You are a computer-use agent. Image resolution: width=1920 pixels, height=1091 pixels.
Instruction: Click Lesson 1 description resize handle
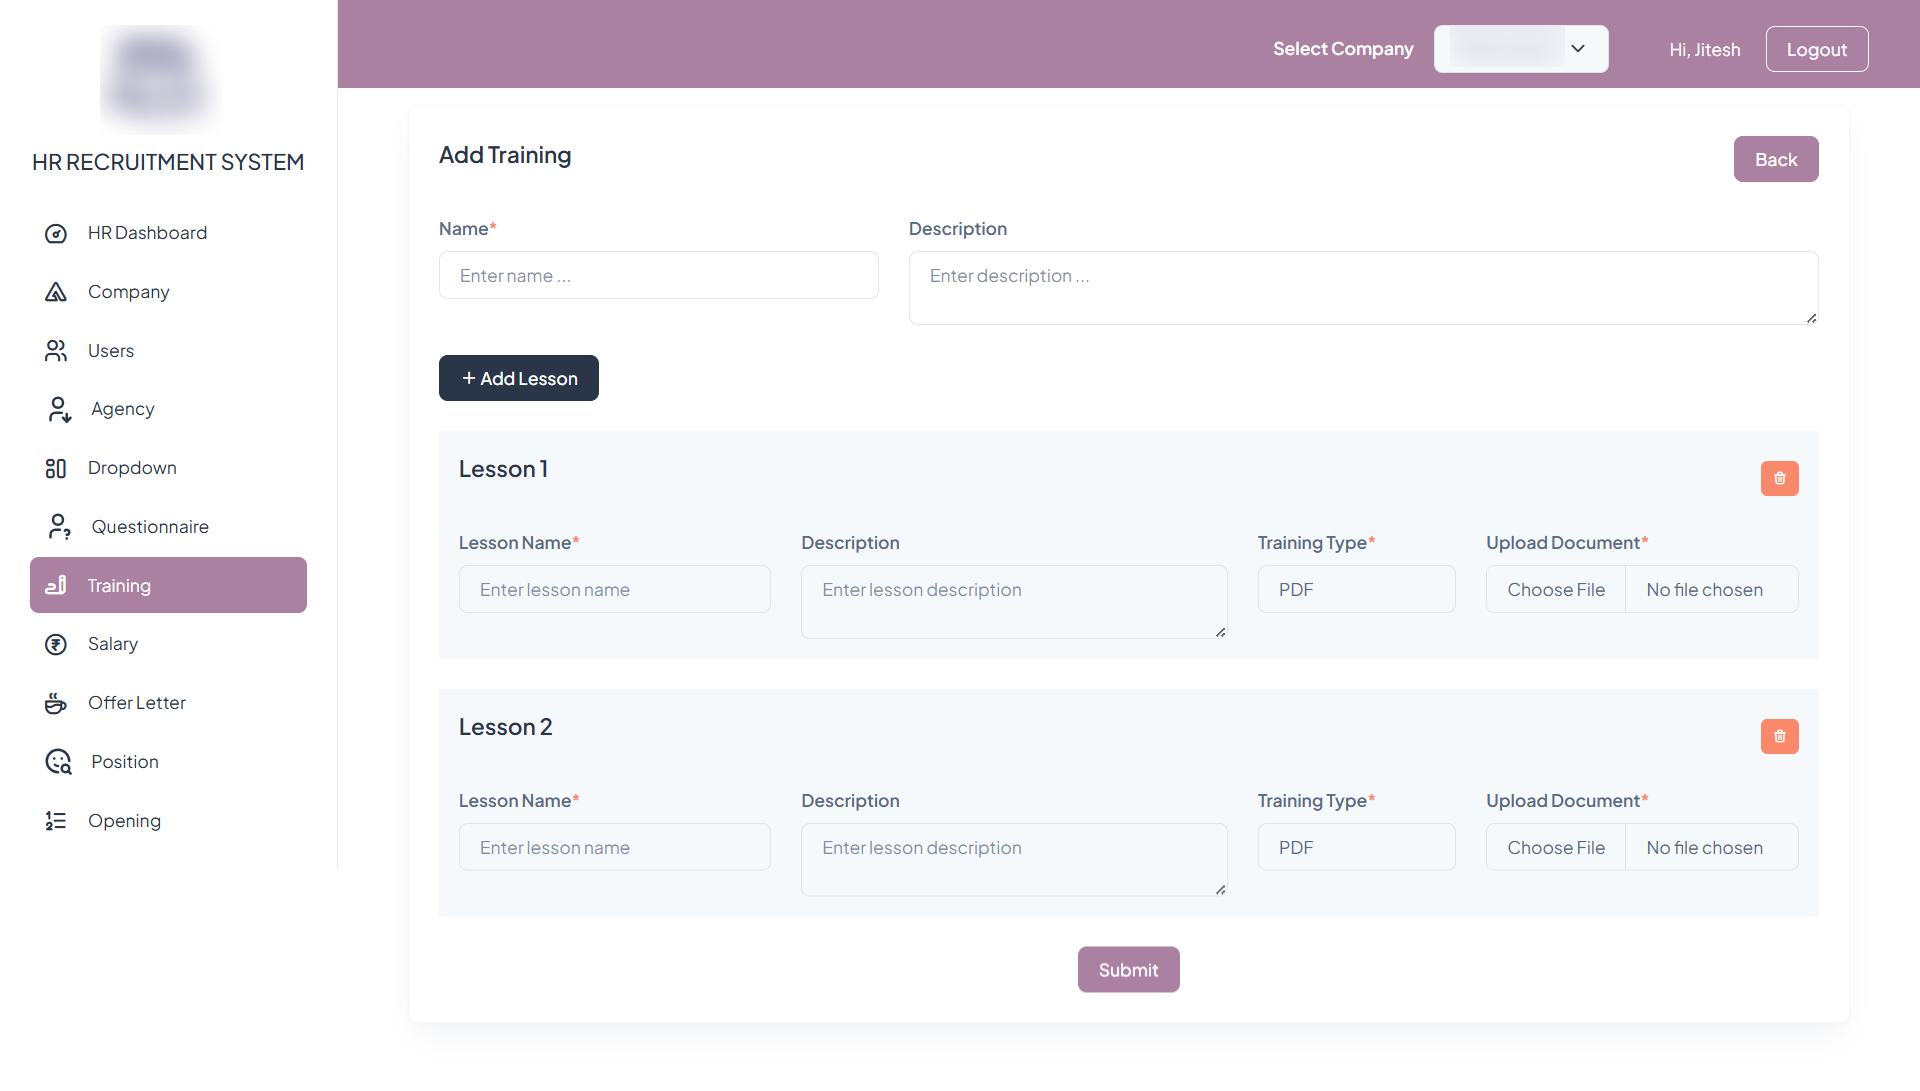click(1220, 632)
